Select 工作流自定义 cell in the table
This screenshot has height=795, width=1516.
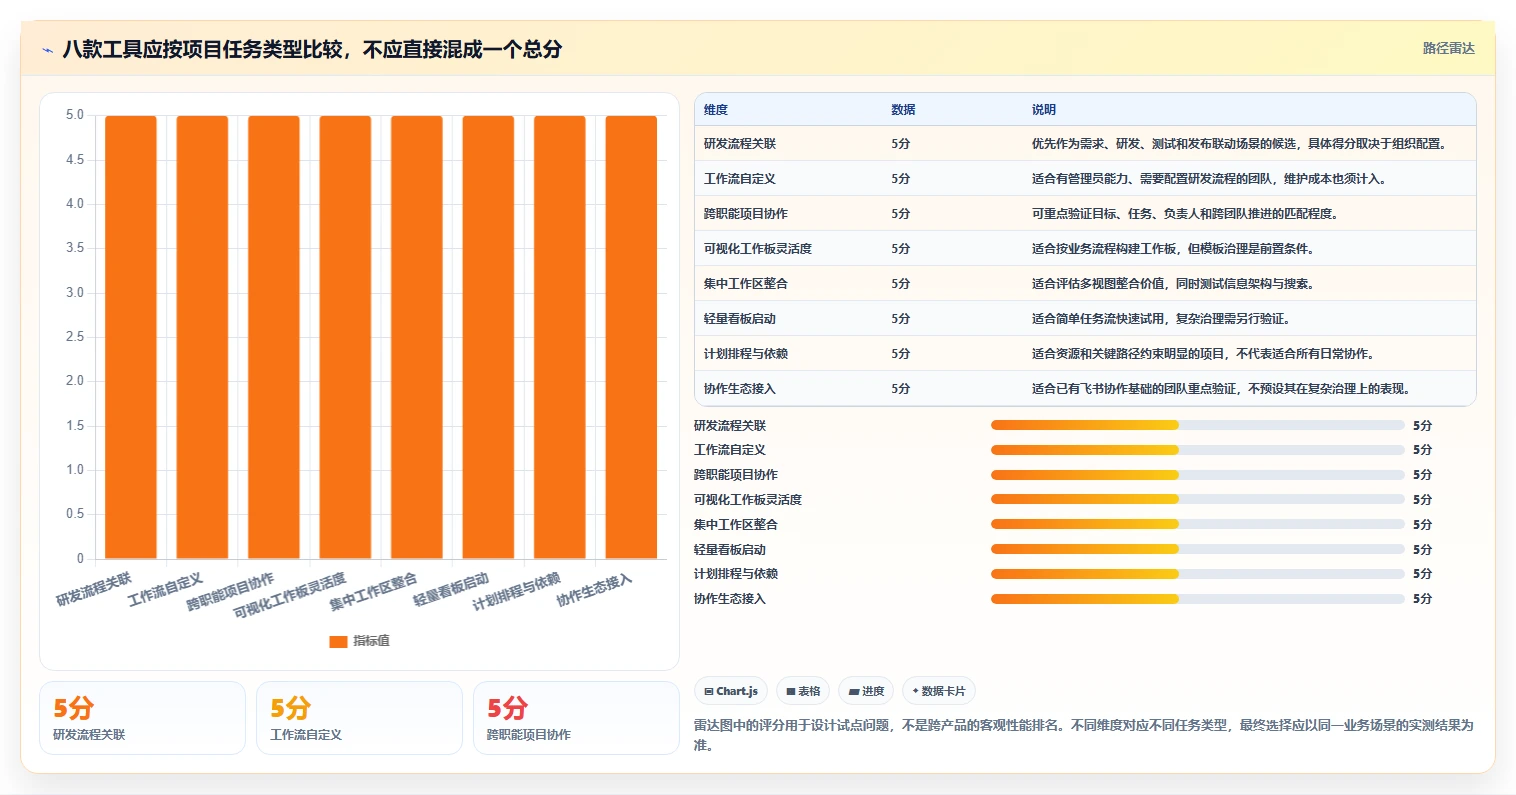740,179
